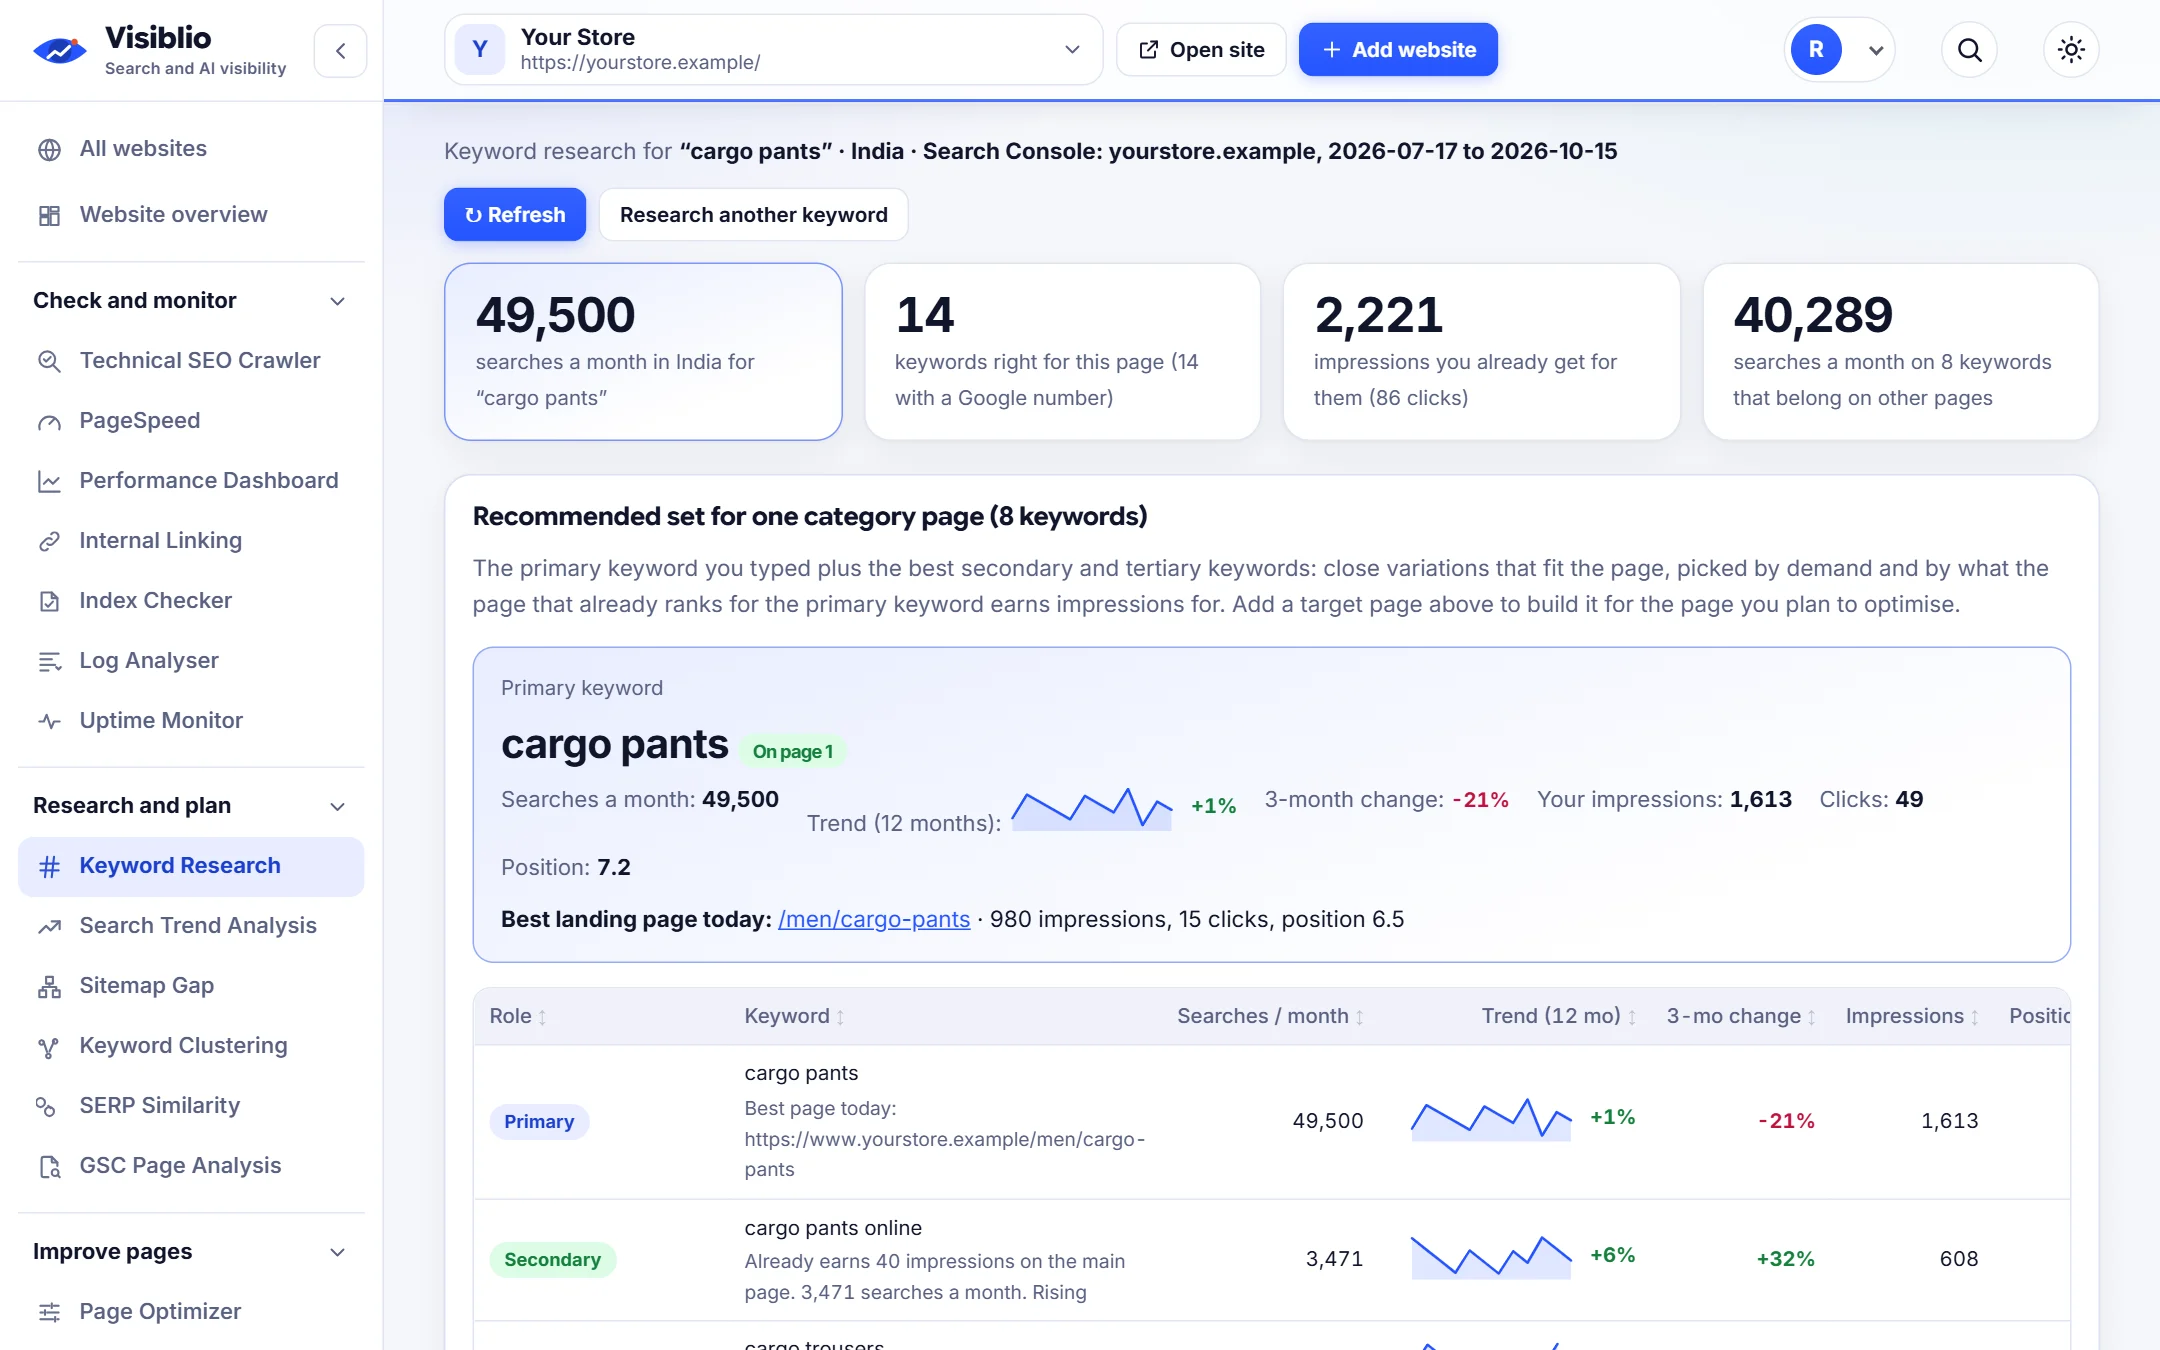Click the user avatar R
This screenshot has height=1350, width=2160.
pos(1815,49)
